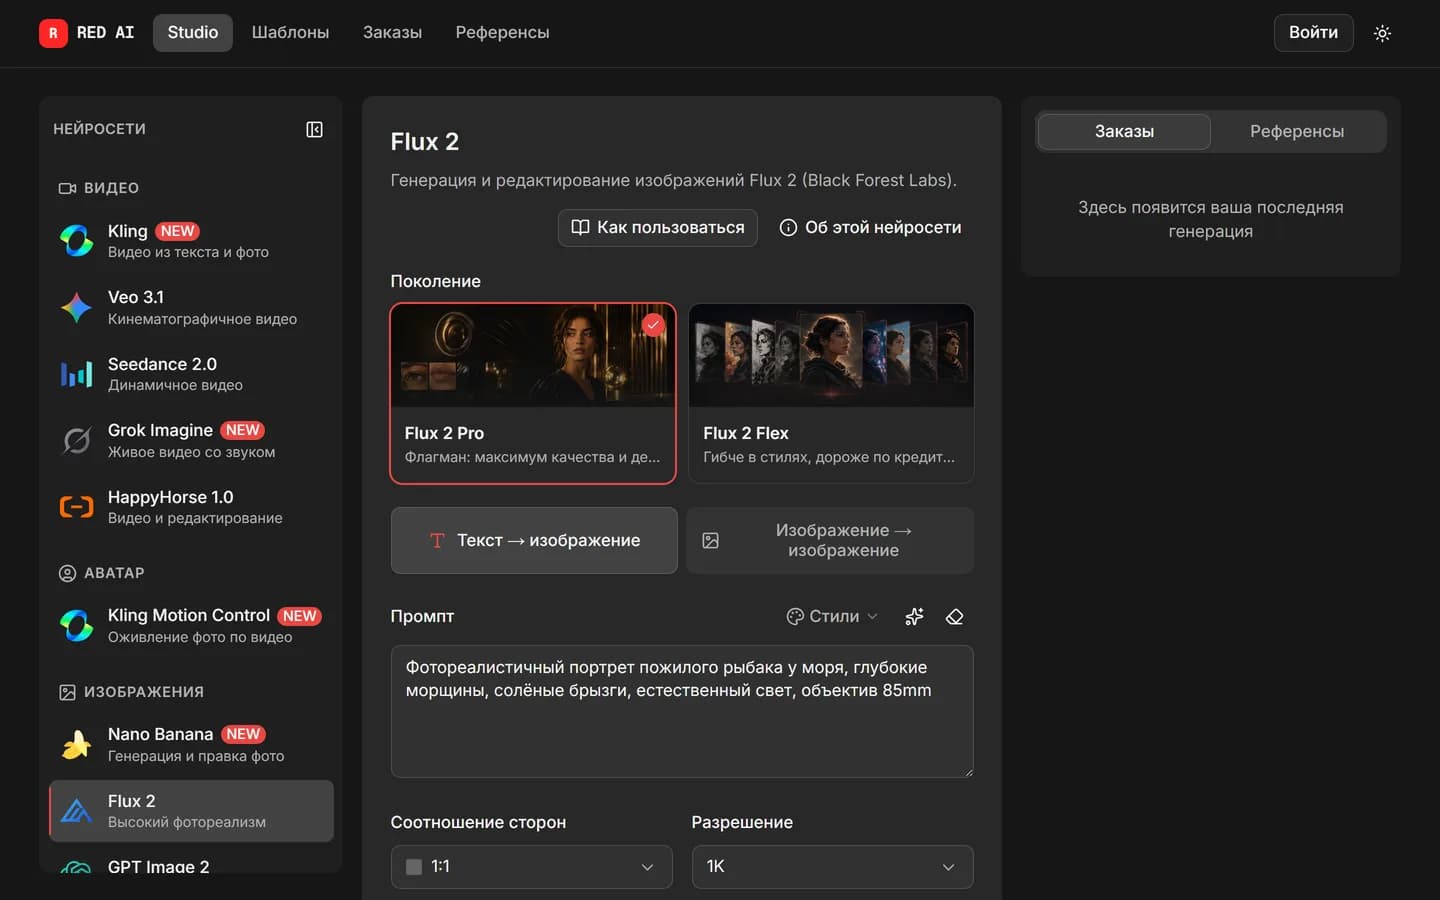1440x900 pixels.
Task: Click into the Промпт text area
Action: click(x=682, y=711)
